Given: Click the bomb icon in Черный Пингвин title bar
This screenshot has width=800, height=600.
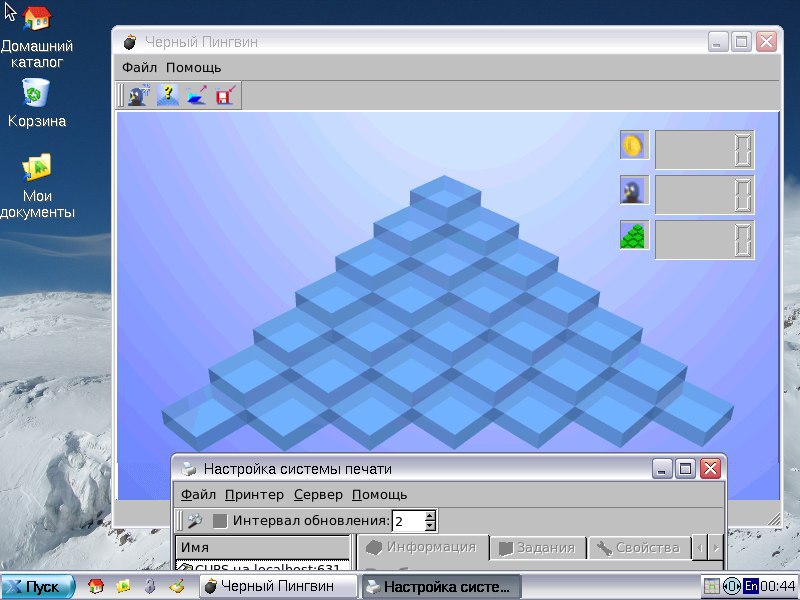Looking at the screenshot, I should tap(130, 42).
